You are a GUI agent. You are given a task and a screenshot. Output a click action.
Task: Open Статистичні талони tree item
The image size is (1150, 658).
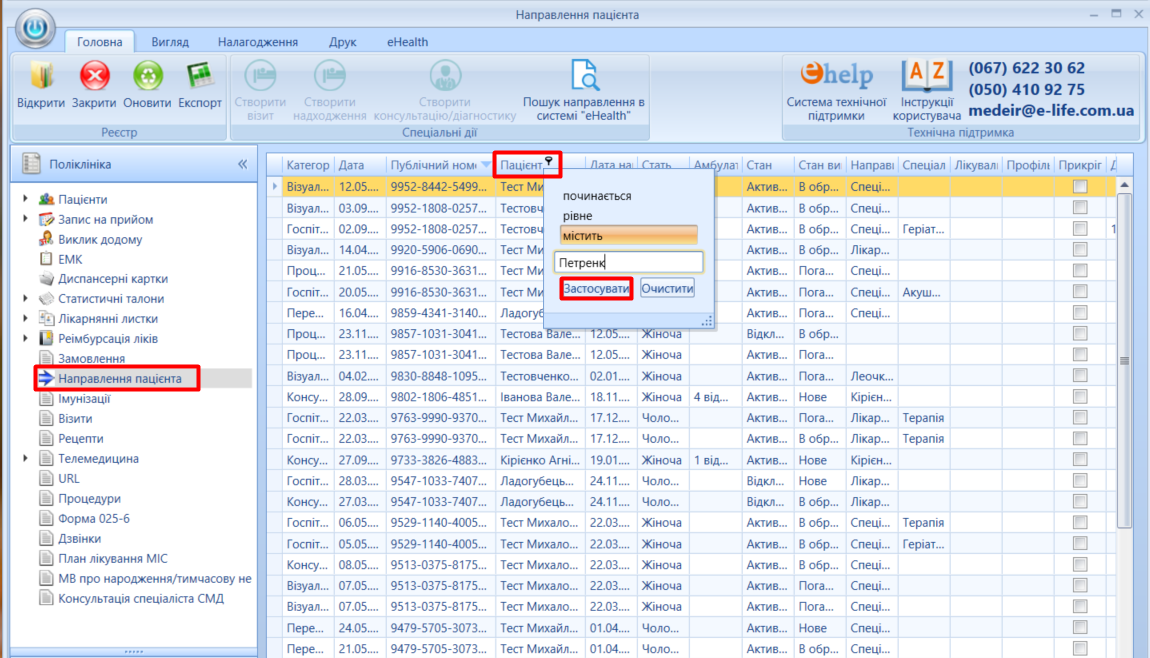(111, 299)
